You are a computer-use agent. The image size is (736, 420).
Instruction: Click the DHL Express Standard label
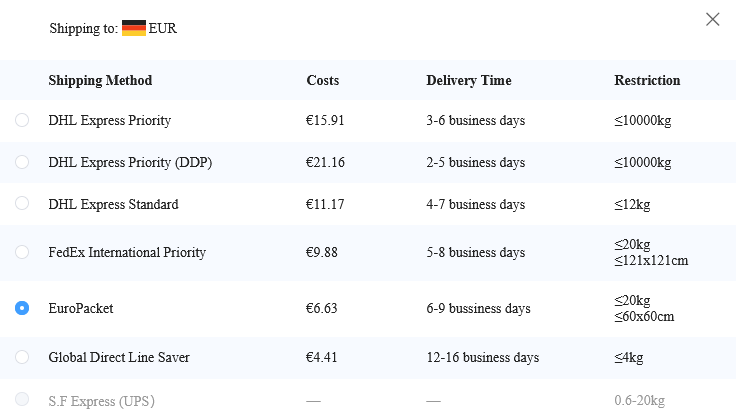114,205
